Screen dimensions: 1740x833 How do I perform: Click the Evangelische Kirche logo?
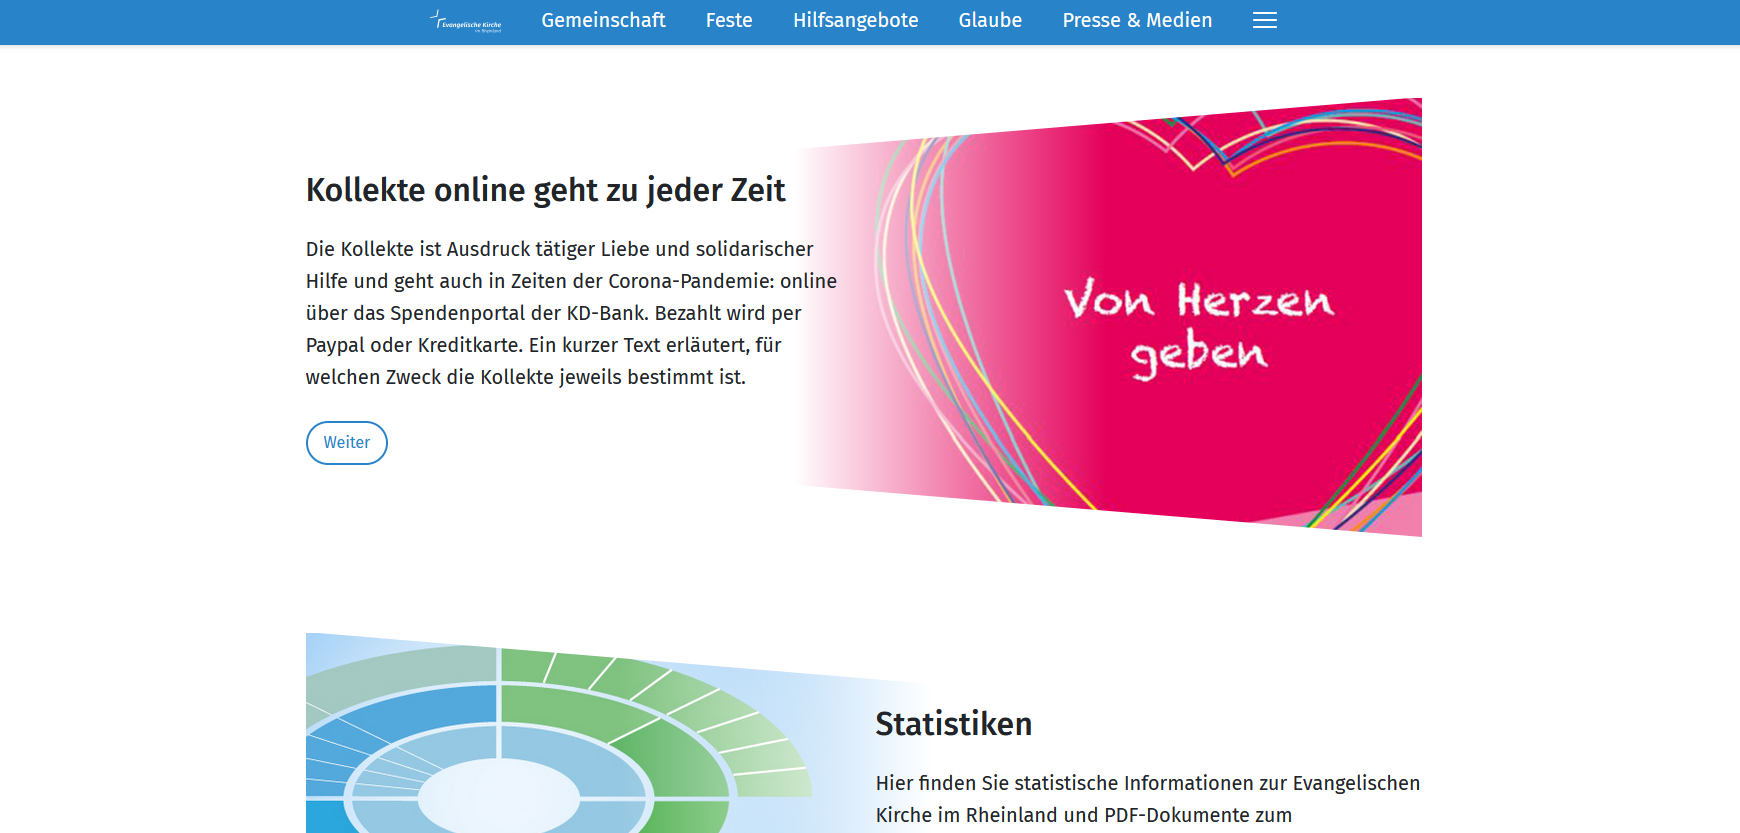click(466, 21)
